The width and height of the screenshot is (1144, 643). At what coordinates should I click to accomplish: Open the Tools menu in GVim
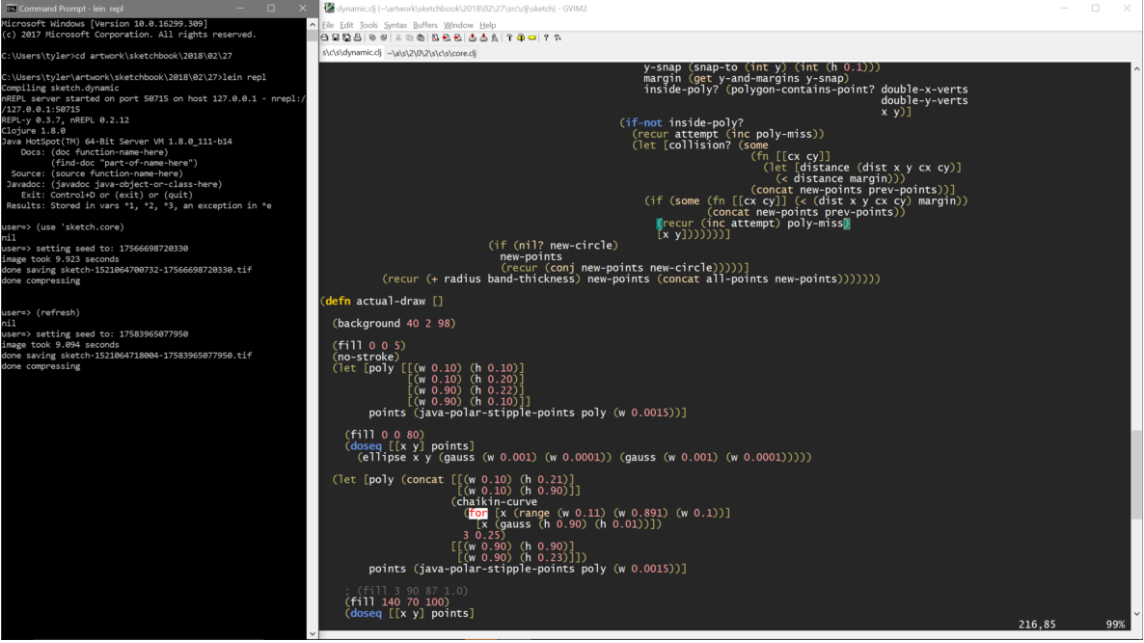coord(368,25)
